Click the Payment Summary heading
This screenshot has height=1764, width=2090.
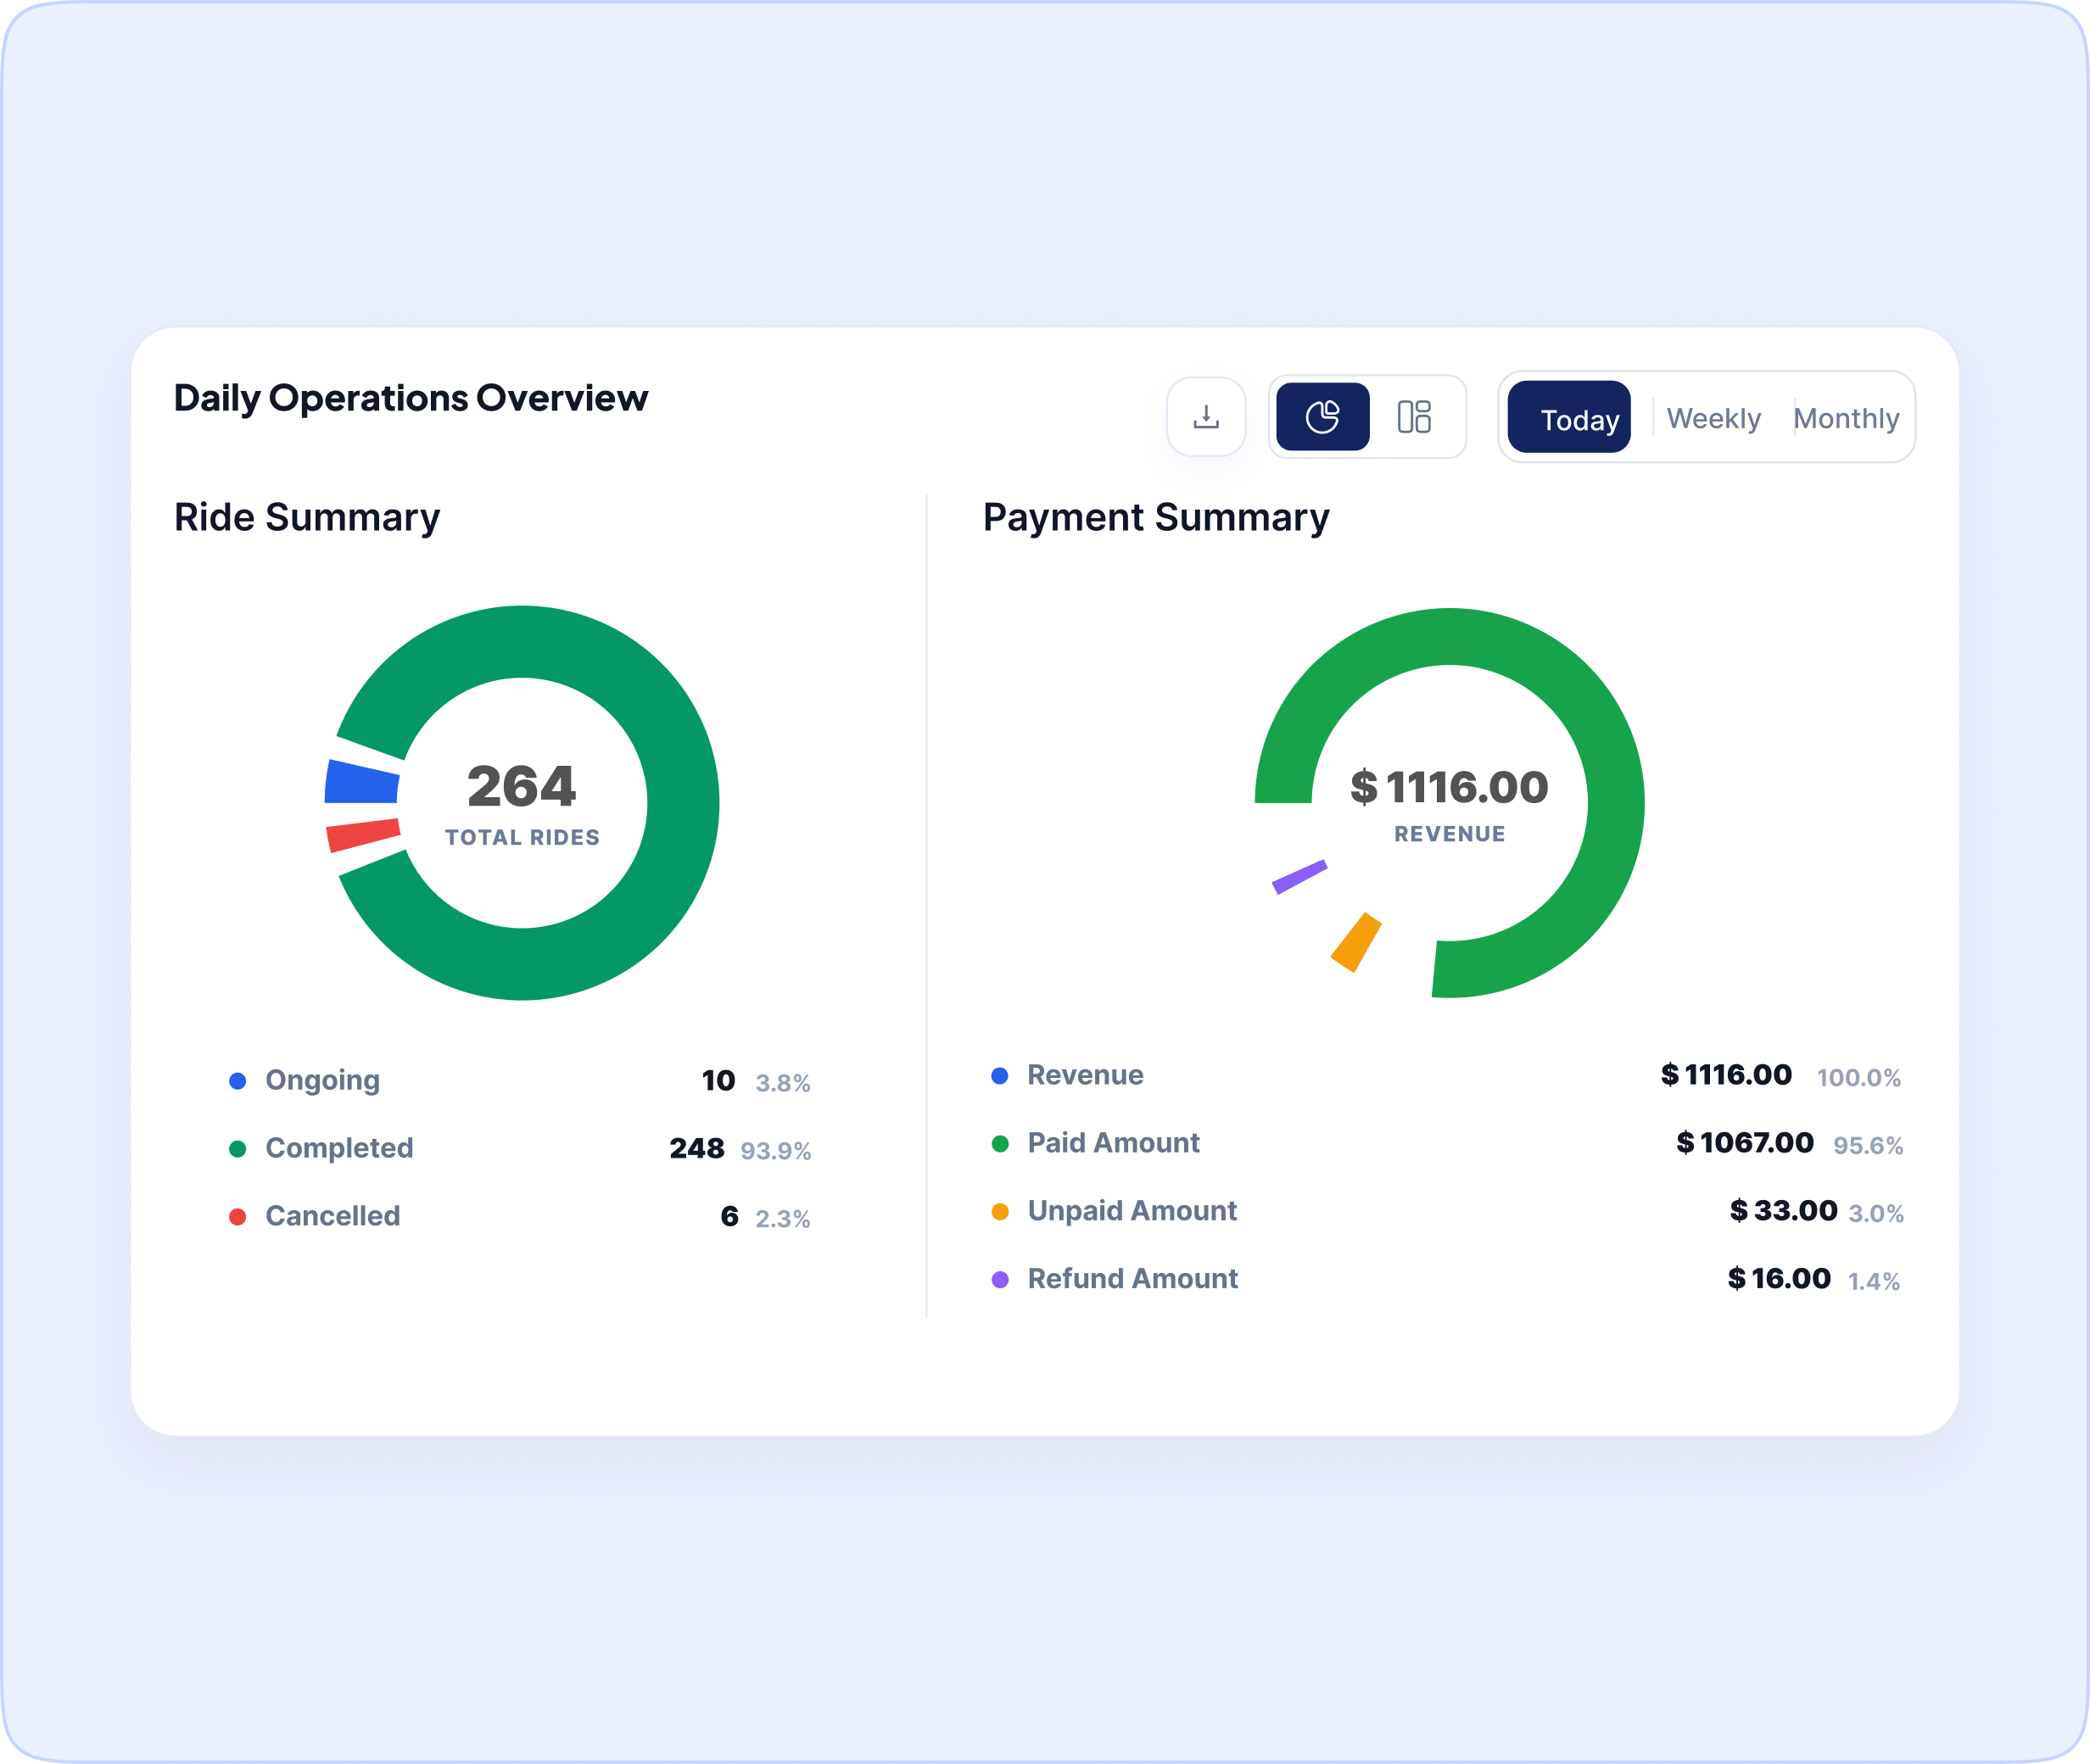click(x=1156, y=518)
